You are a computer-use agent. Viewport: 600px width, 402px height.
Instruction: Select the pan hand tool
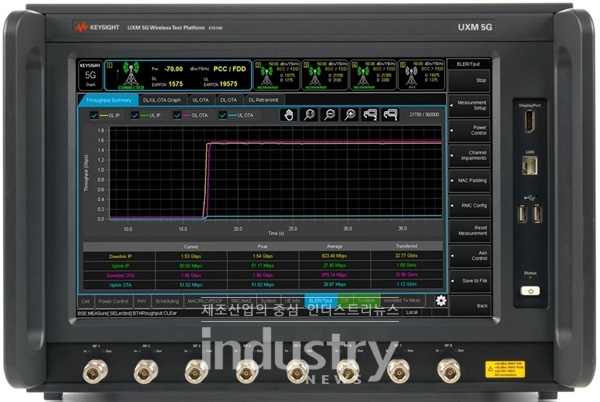[291, 115]
